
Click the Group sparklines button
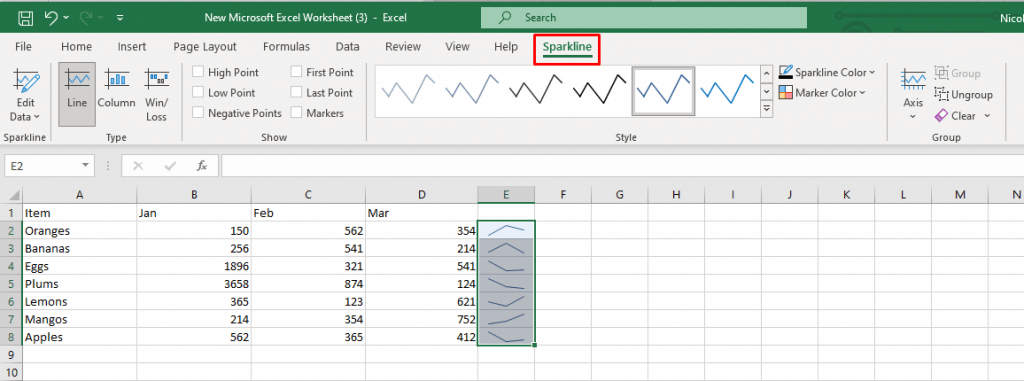(957, 73)
